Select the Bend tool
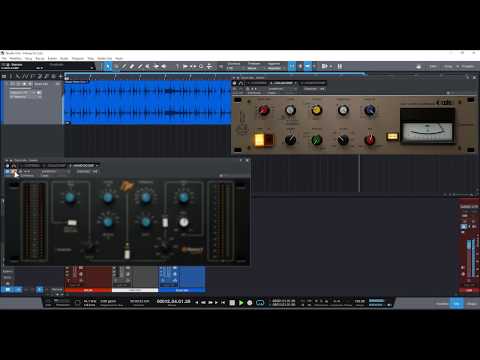 click(x=156, y=66)
